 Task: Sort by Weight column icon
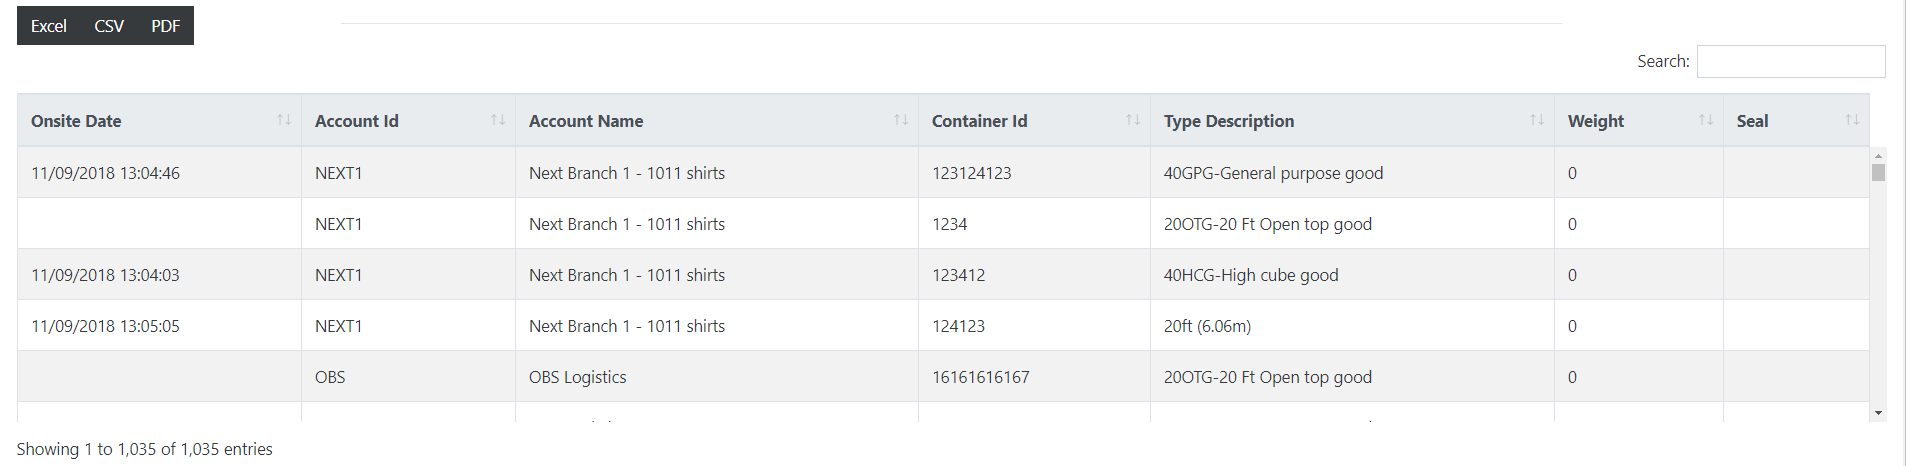pyautogui.click(x=1706, y=120)
